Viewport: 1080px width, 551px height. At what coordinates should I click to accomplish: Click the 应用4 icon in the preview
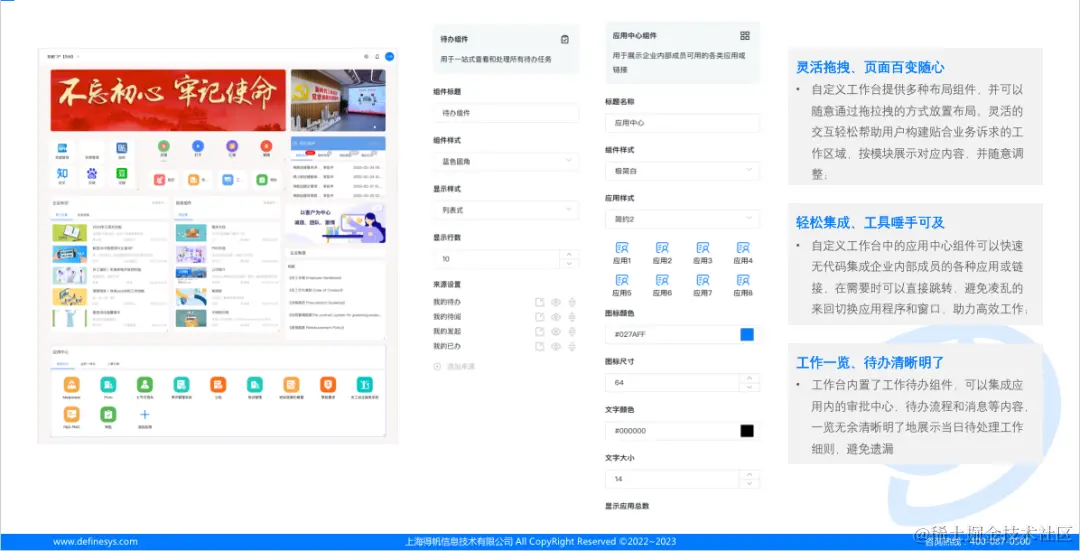(743, 247)
